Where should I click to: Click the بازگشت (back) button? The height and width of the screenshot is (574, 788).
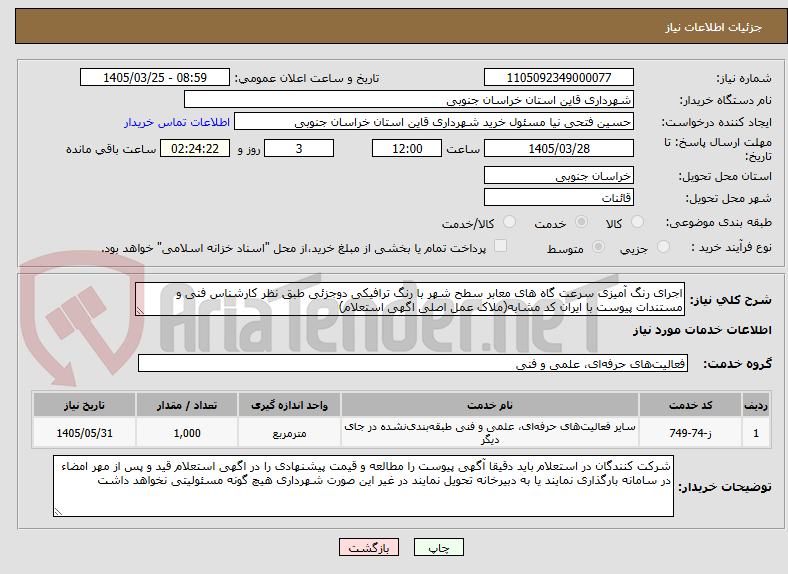[369, 547]
